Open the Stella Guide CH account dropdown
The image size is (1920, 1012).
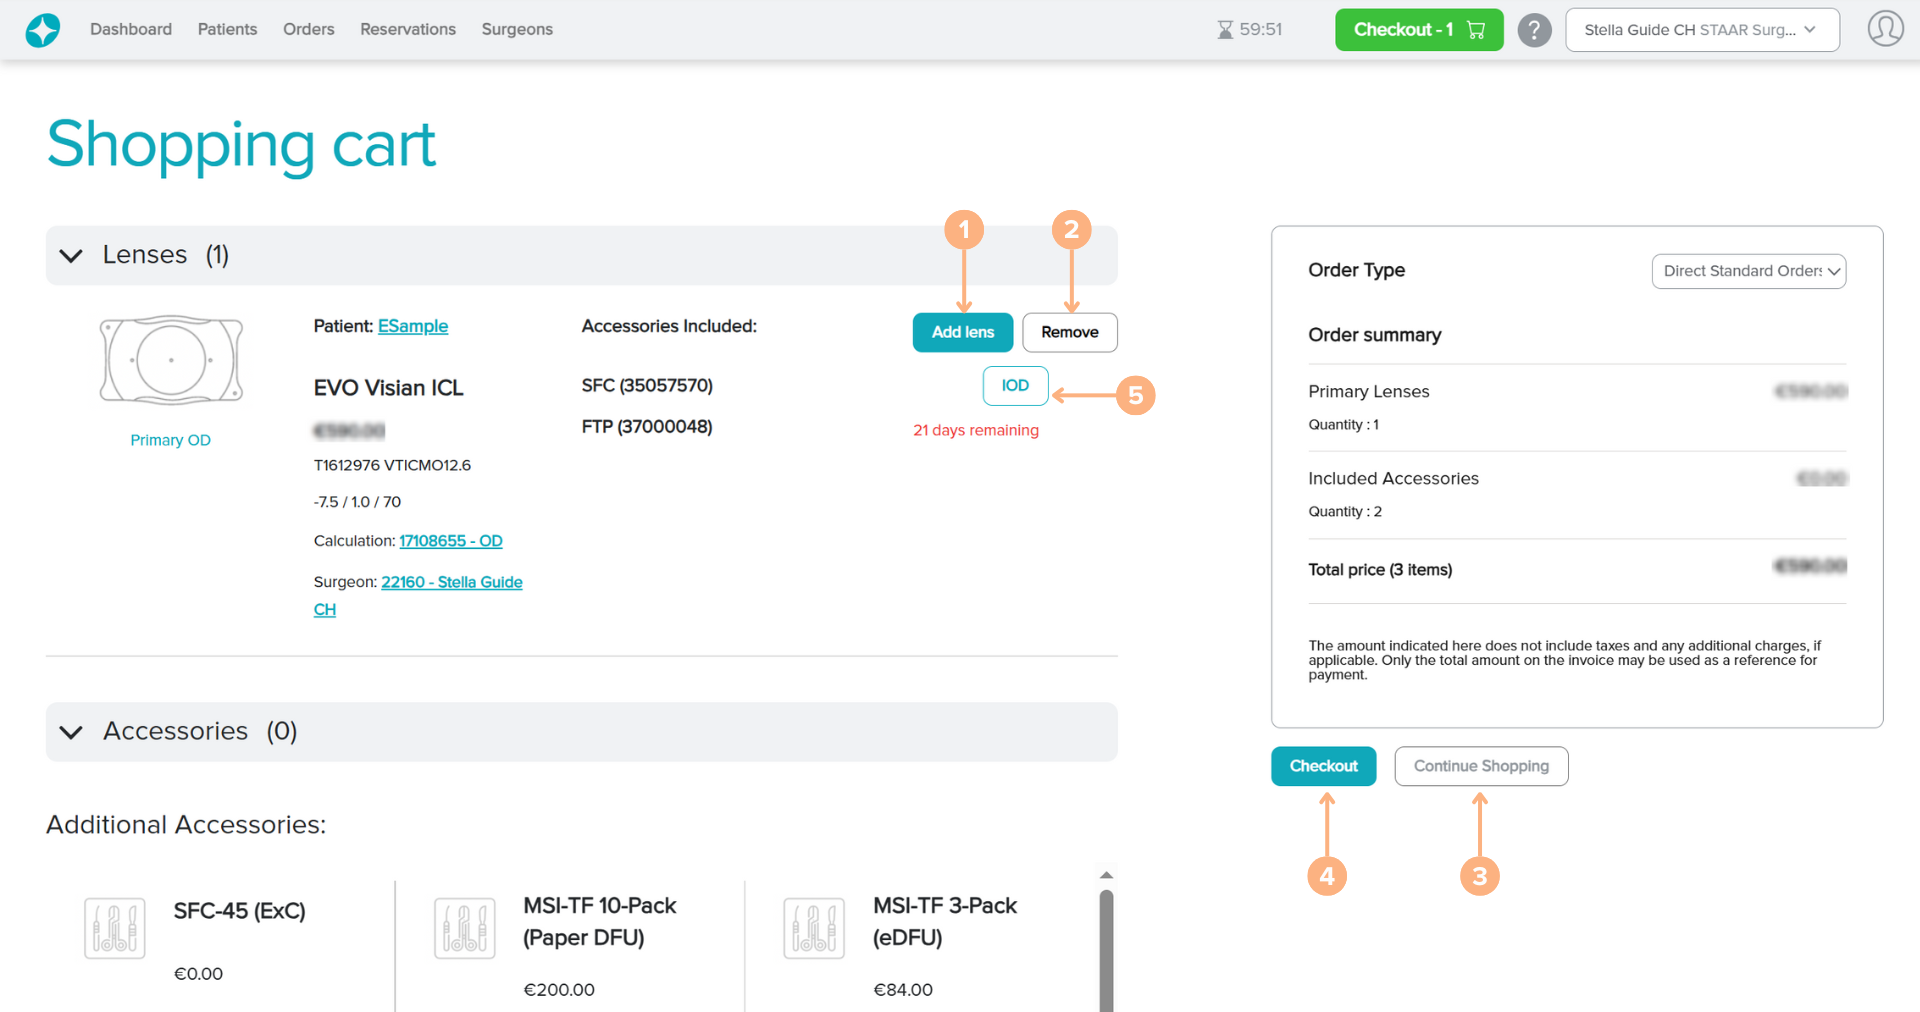click(1701, 30)
